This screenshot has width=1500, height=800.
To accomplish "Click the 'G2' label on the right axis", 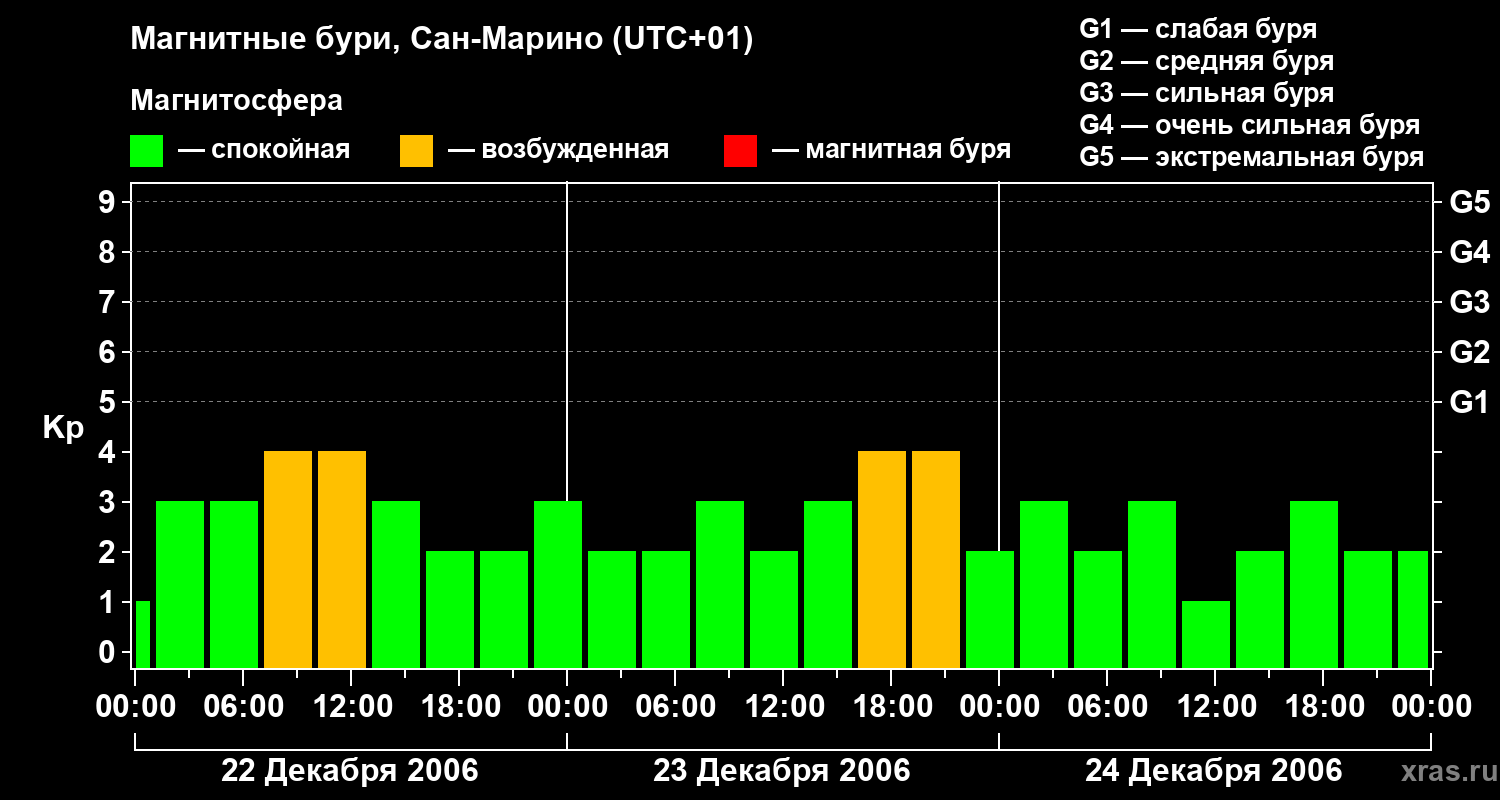I will [1470, 352].
